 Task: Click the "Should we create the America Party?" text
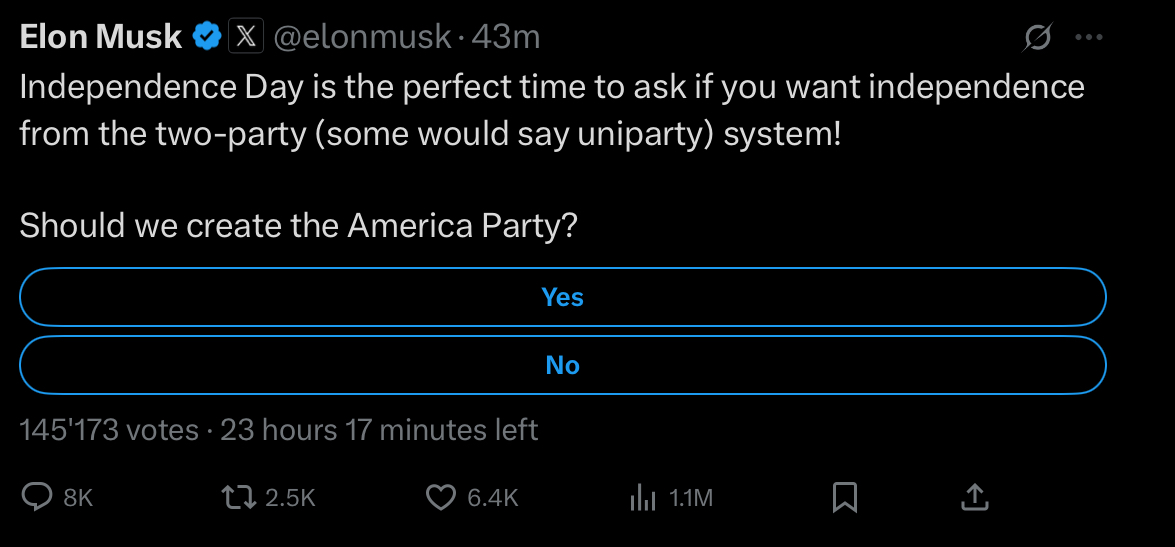coord(298,226)
